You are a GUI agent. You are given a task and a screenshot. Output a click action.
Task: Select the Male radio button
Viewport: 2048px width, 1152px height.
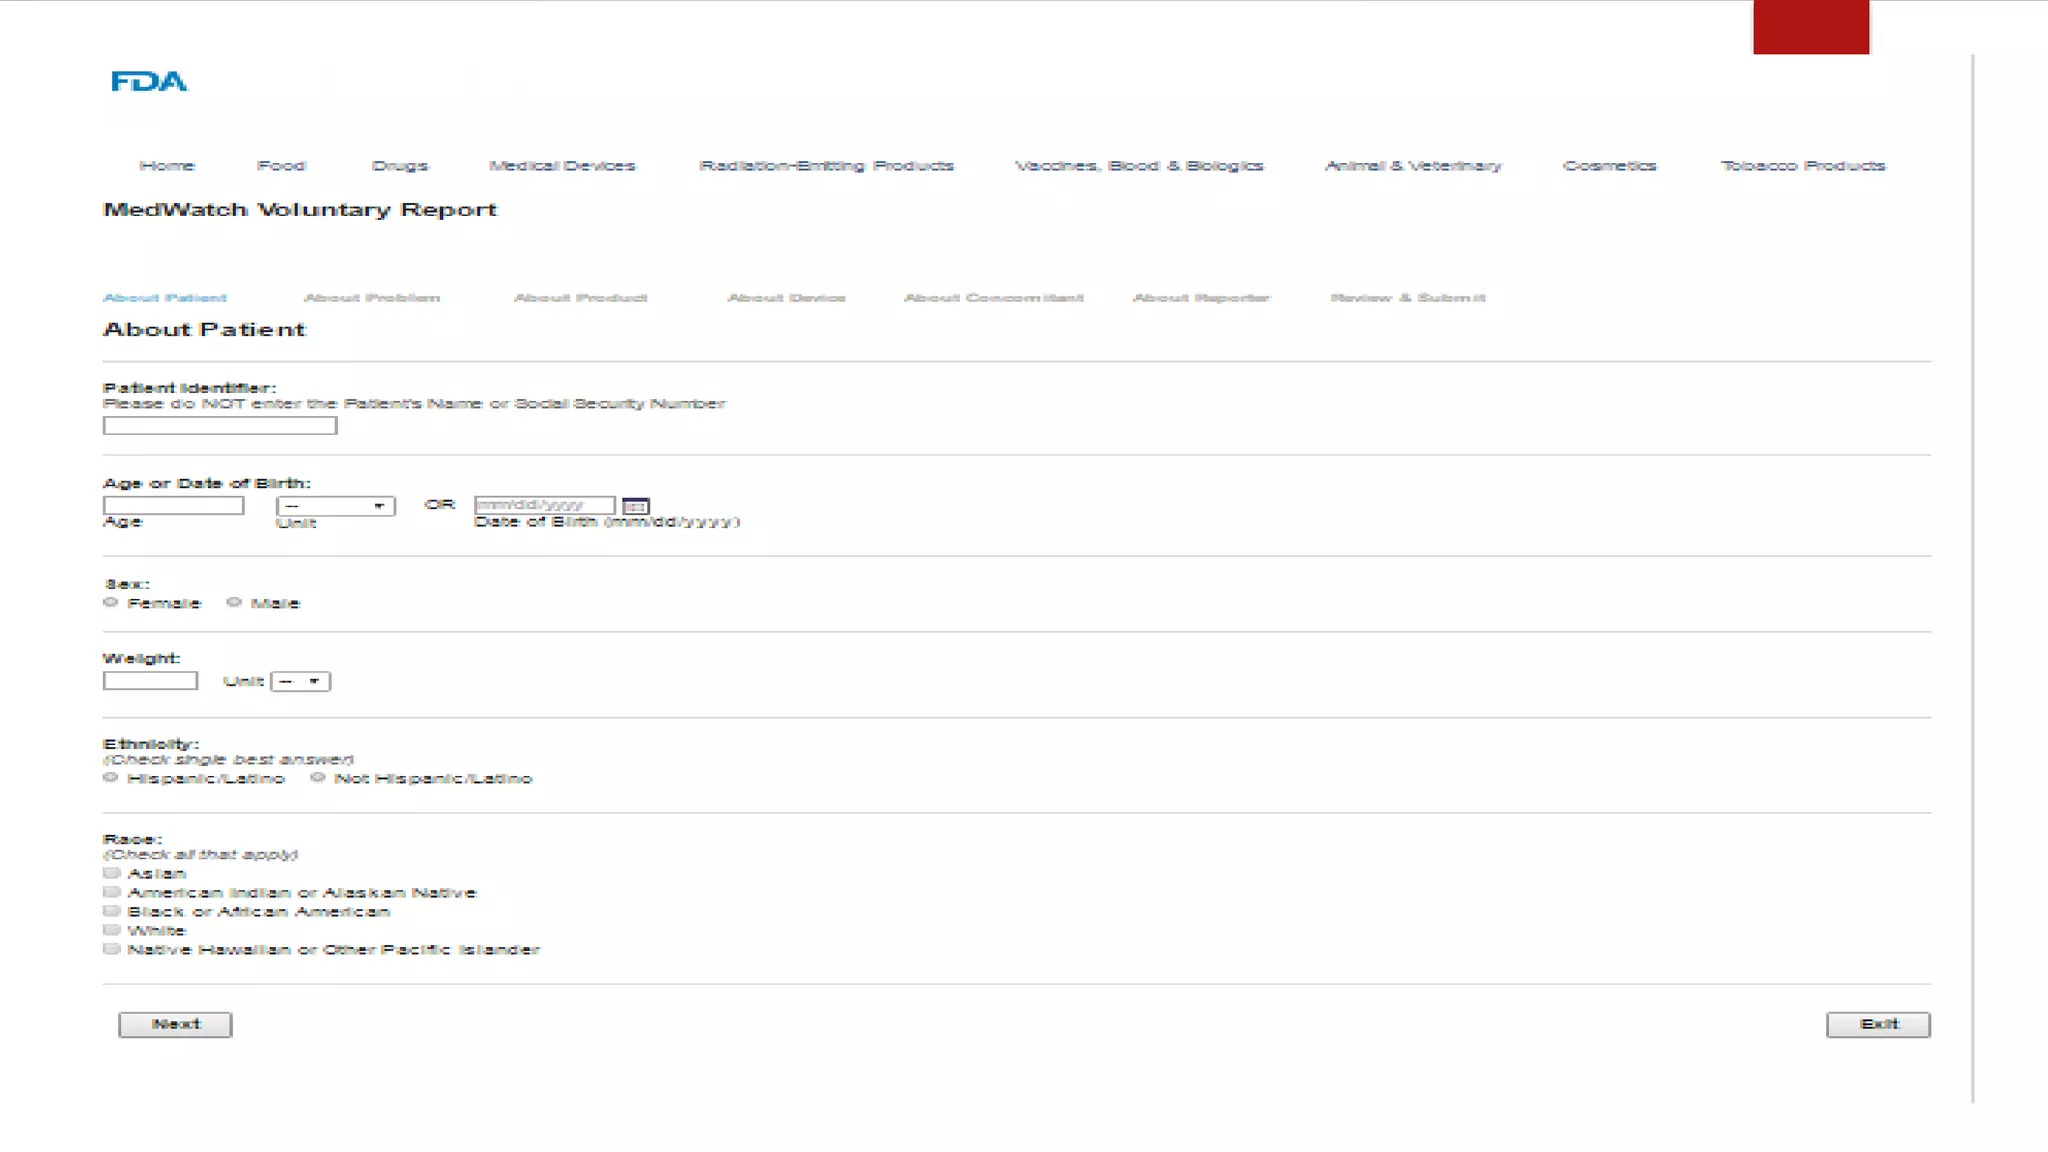(234, 602)
